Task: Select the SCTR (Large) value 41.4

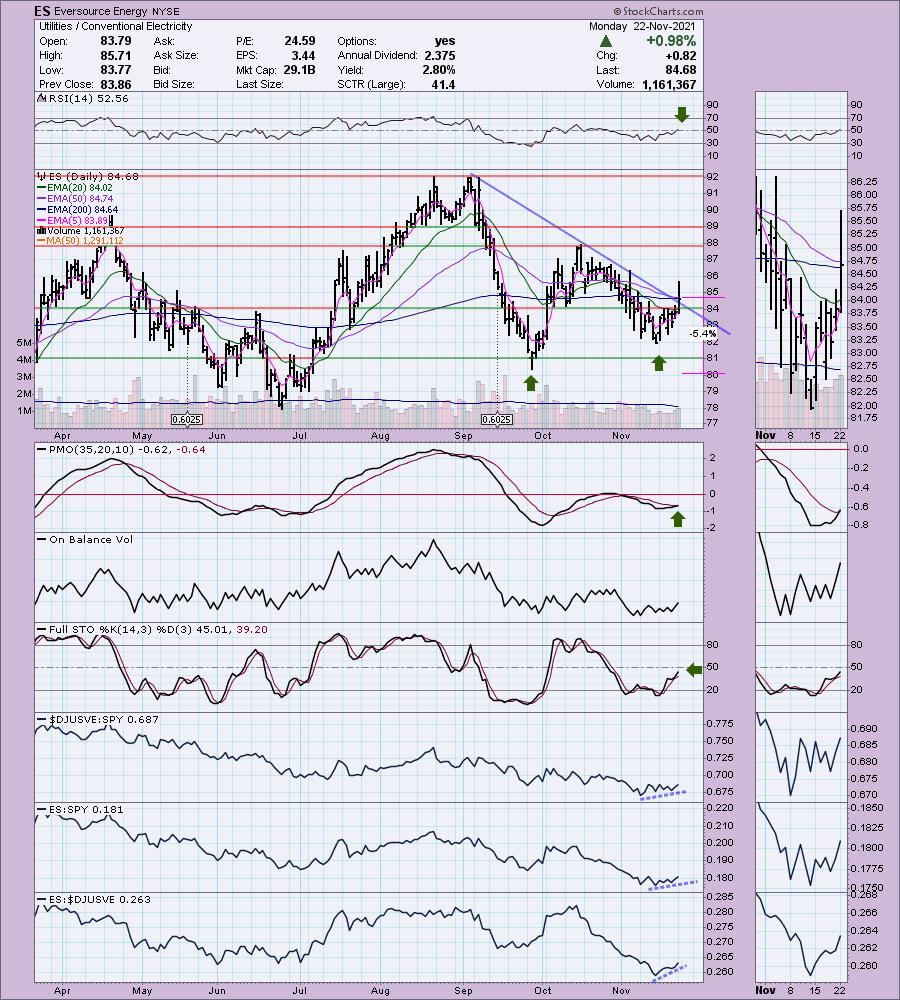Action: (x=443, y=84)
